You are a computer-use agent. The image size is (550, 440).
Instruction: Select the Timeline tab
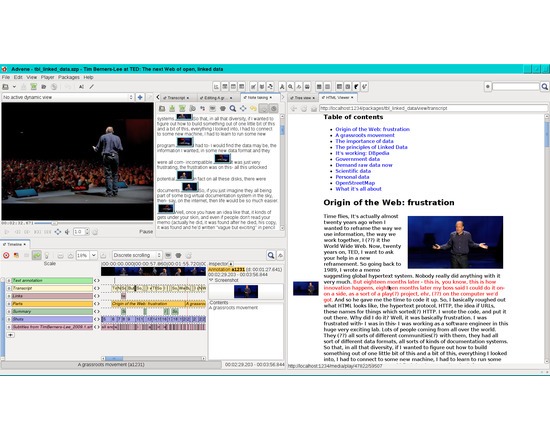[15, 244]
